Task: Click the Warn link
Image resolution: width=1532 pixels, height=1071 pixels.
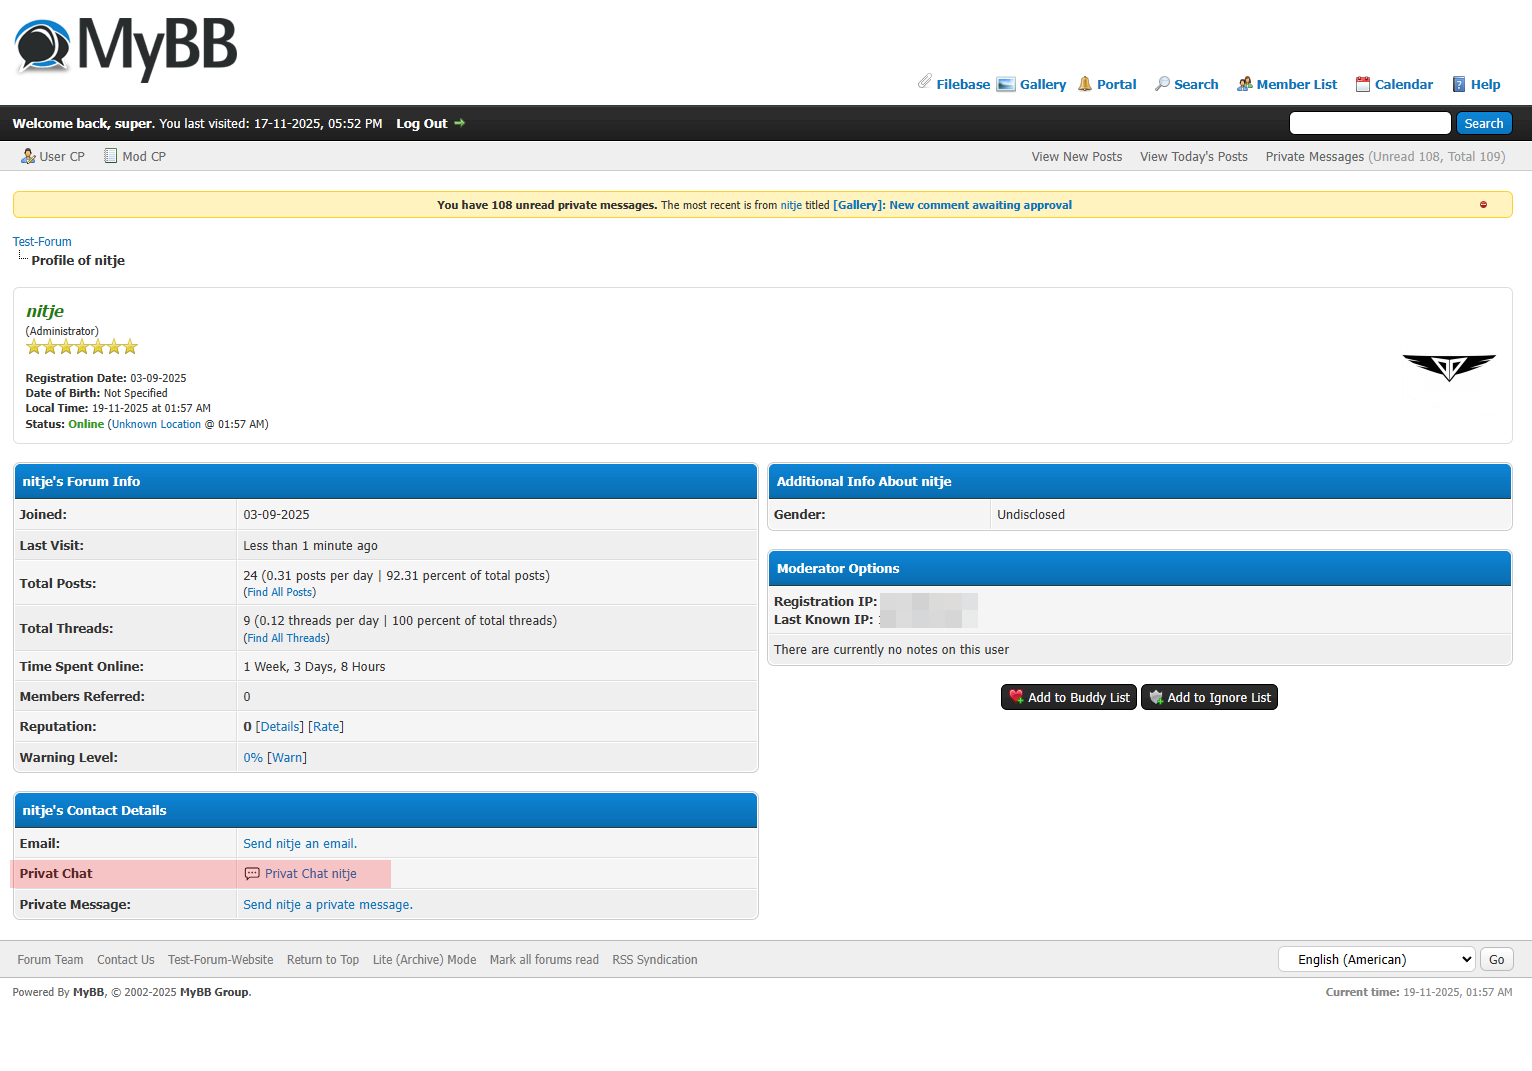Action: pyautogui.click(x=287, y=758)
